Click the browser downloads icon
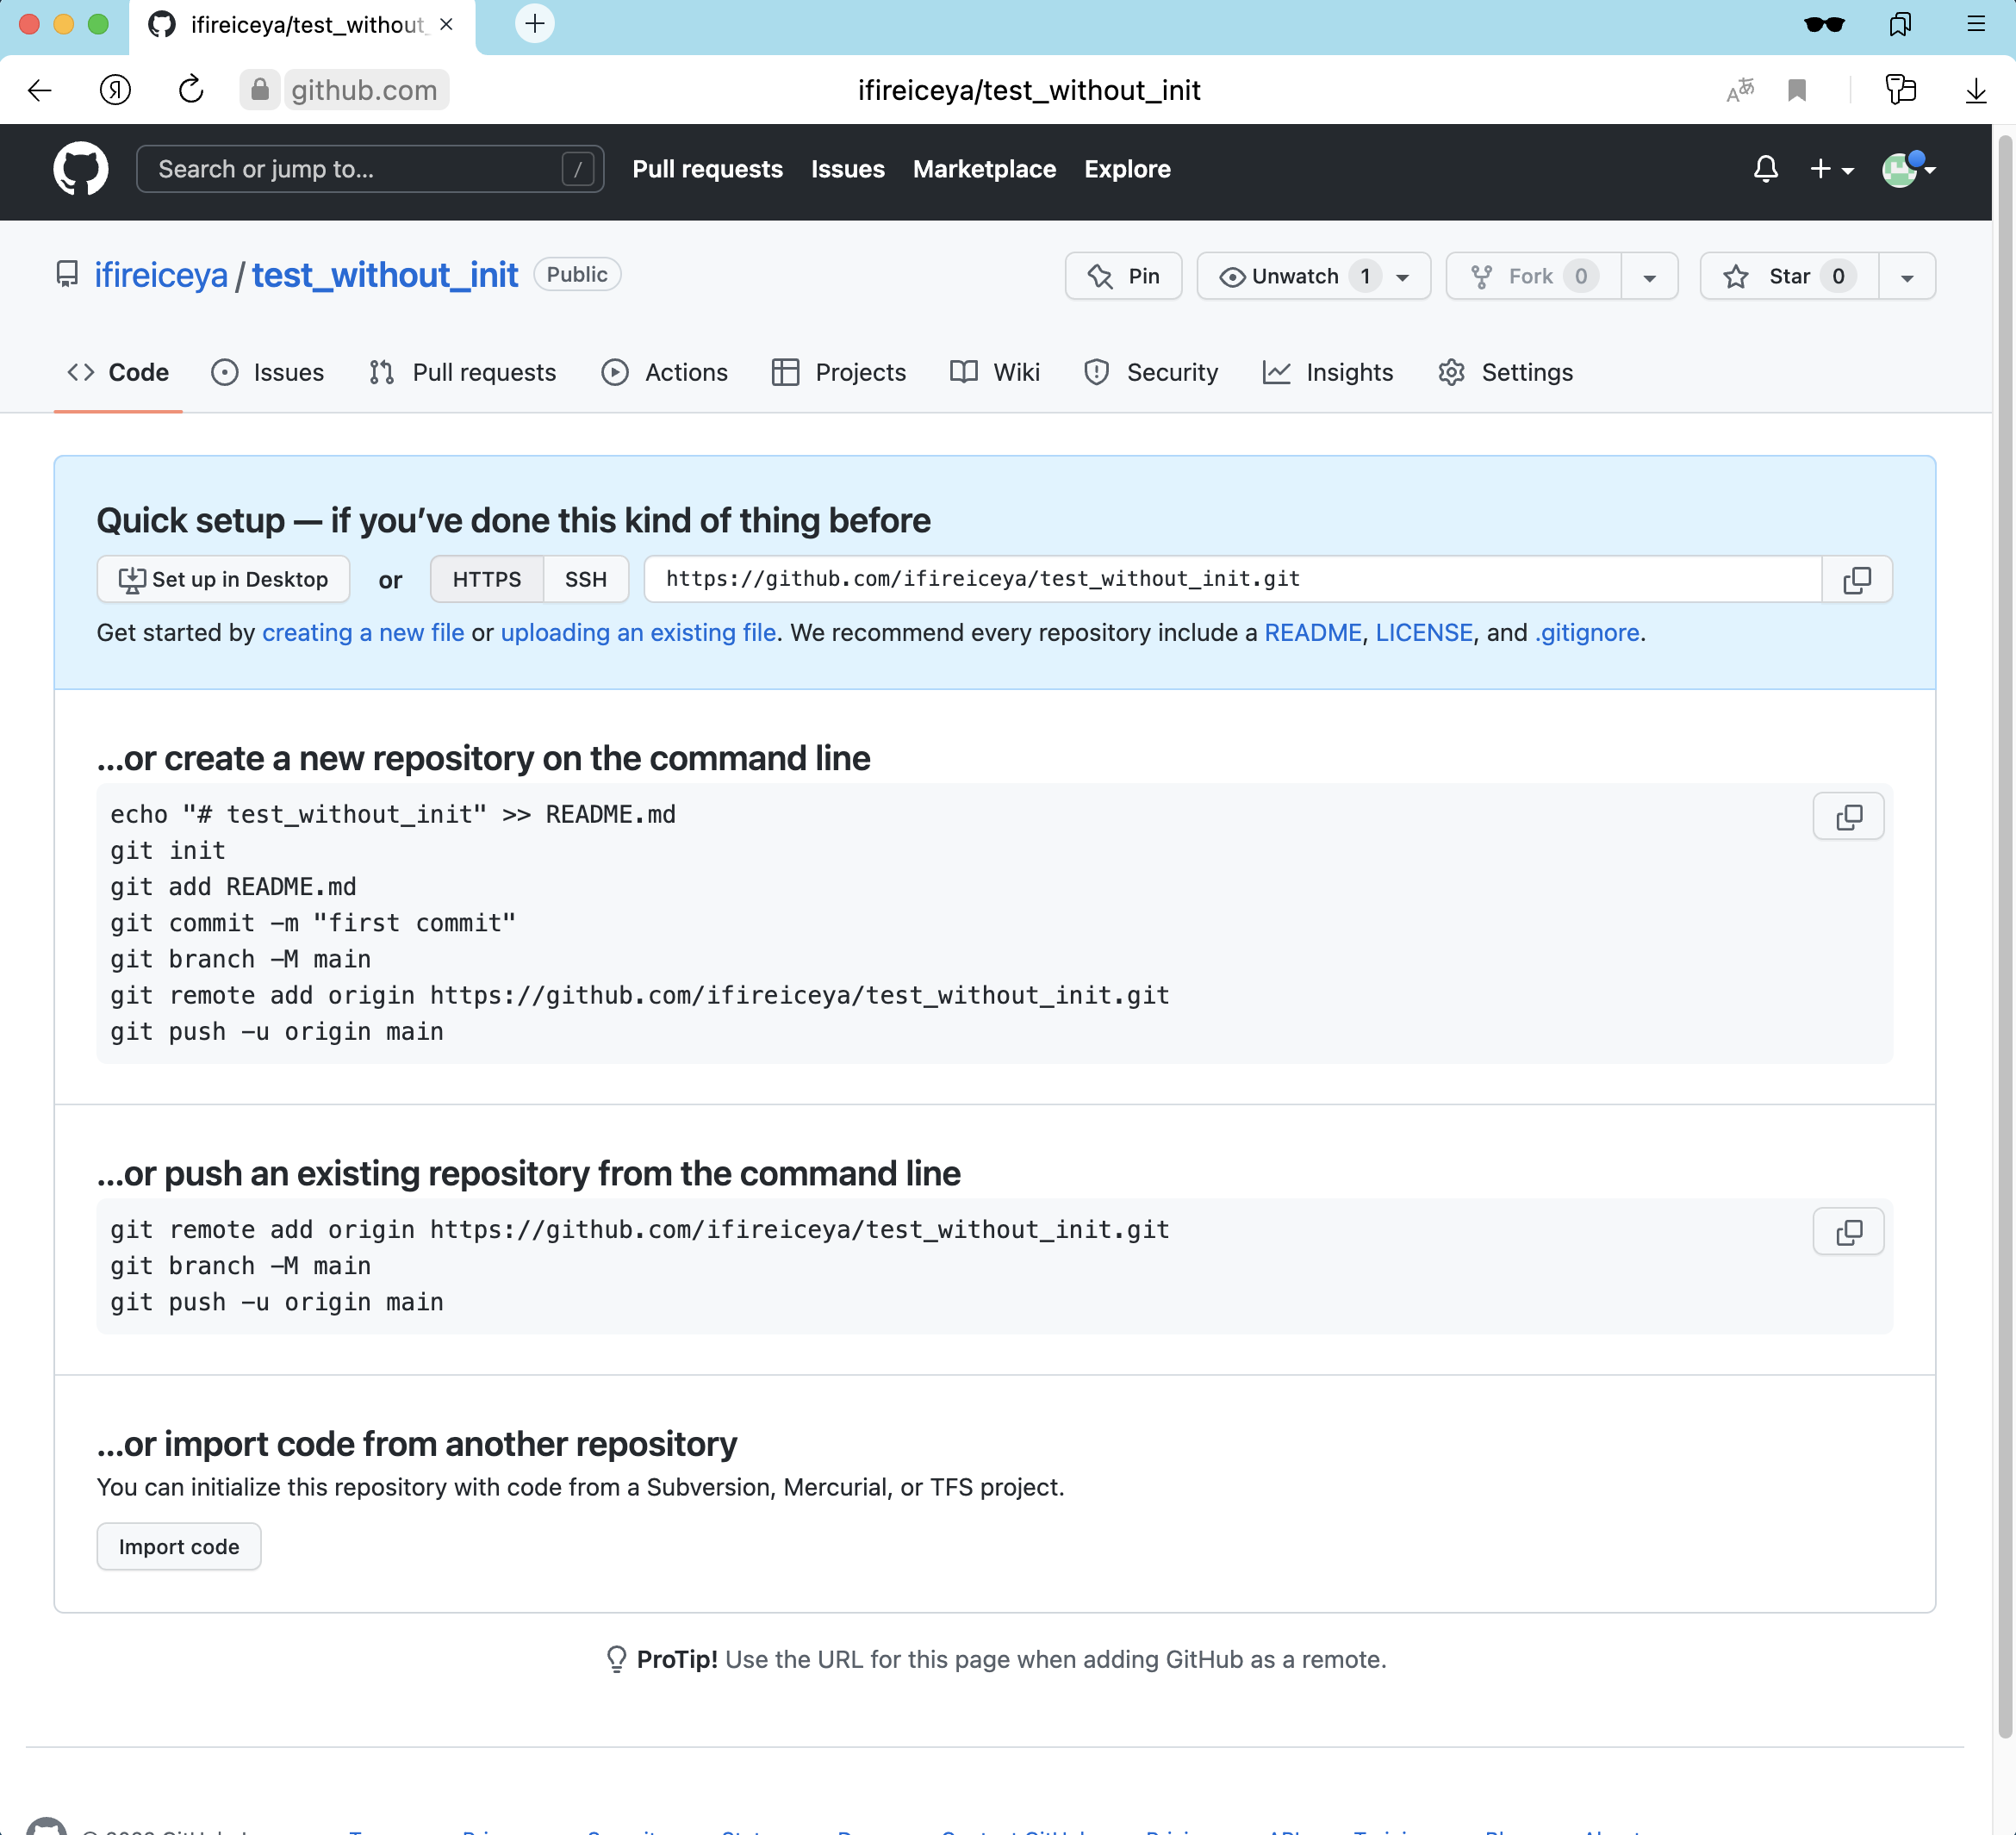 pos(1975,91)
